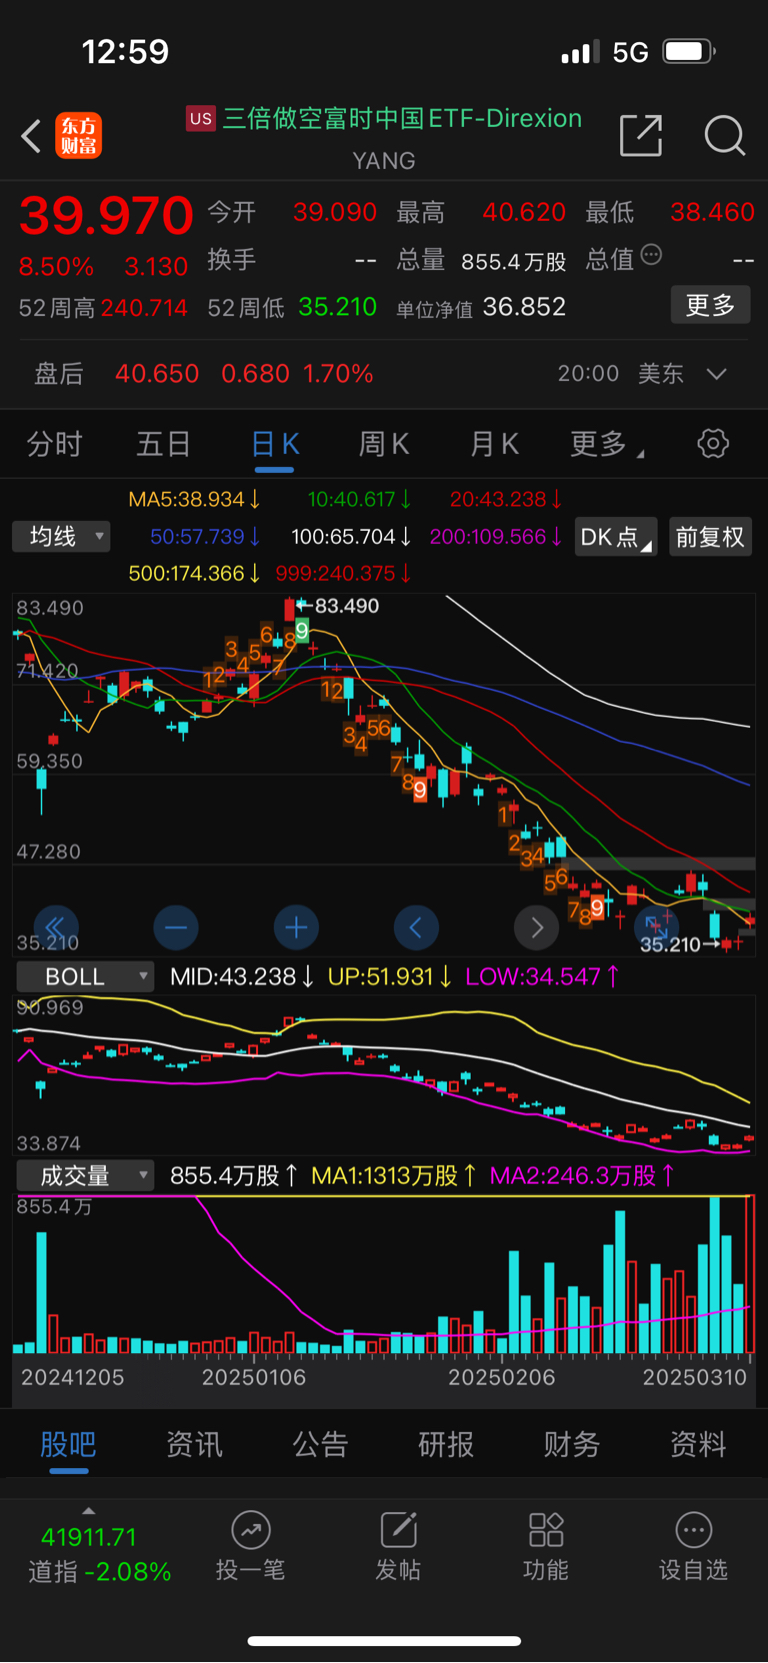Tap the 999:240.375 moving average value

[x=343, y=574]
